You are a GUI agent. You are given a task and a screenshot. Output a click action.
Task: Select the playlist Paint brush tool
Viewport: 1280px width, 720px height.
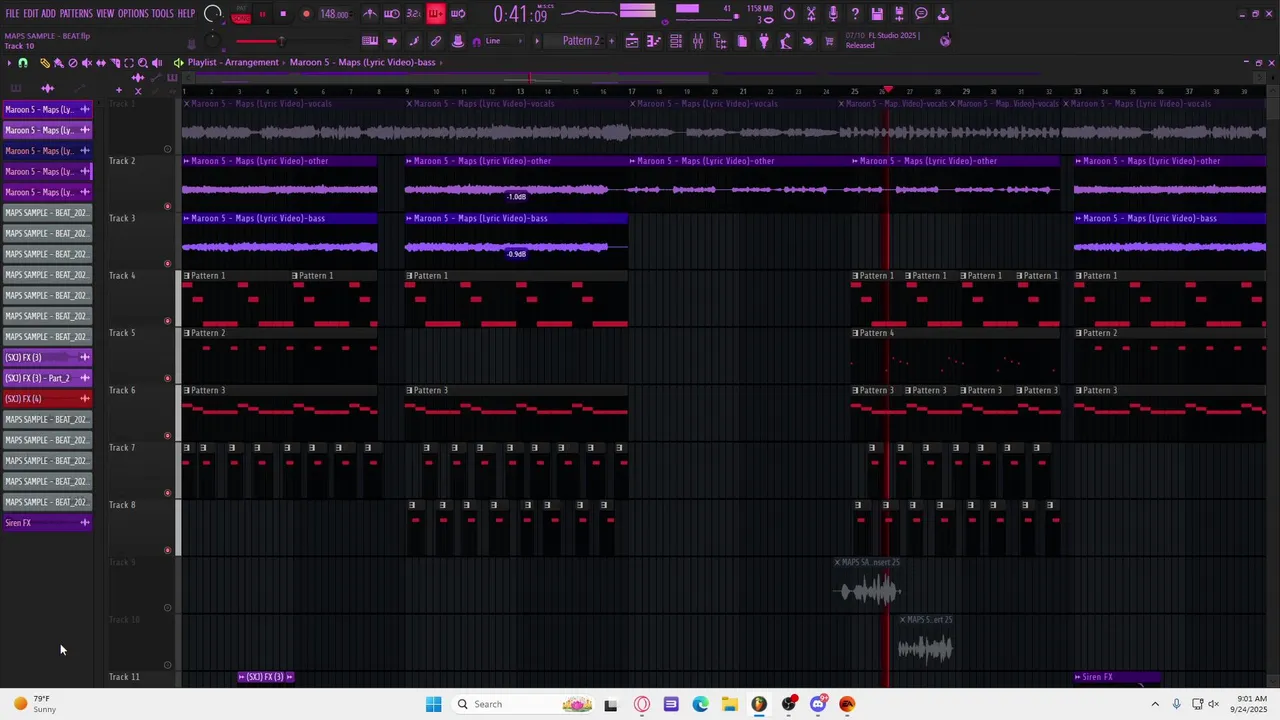tap(59, 63)
